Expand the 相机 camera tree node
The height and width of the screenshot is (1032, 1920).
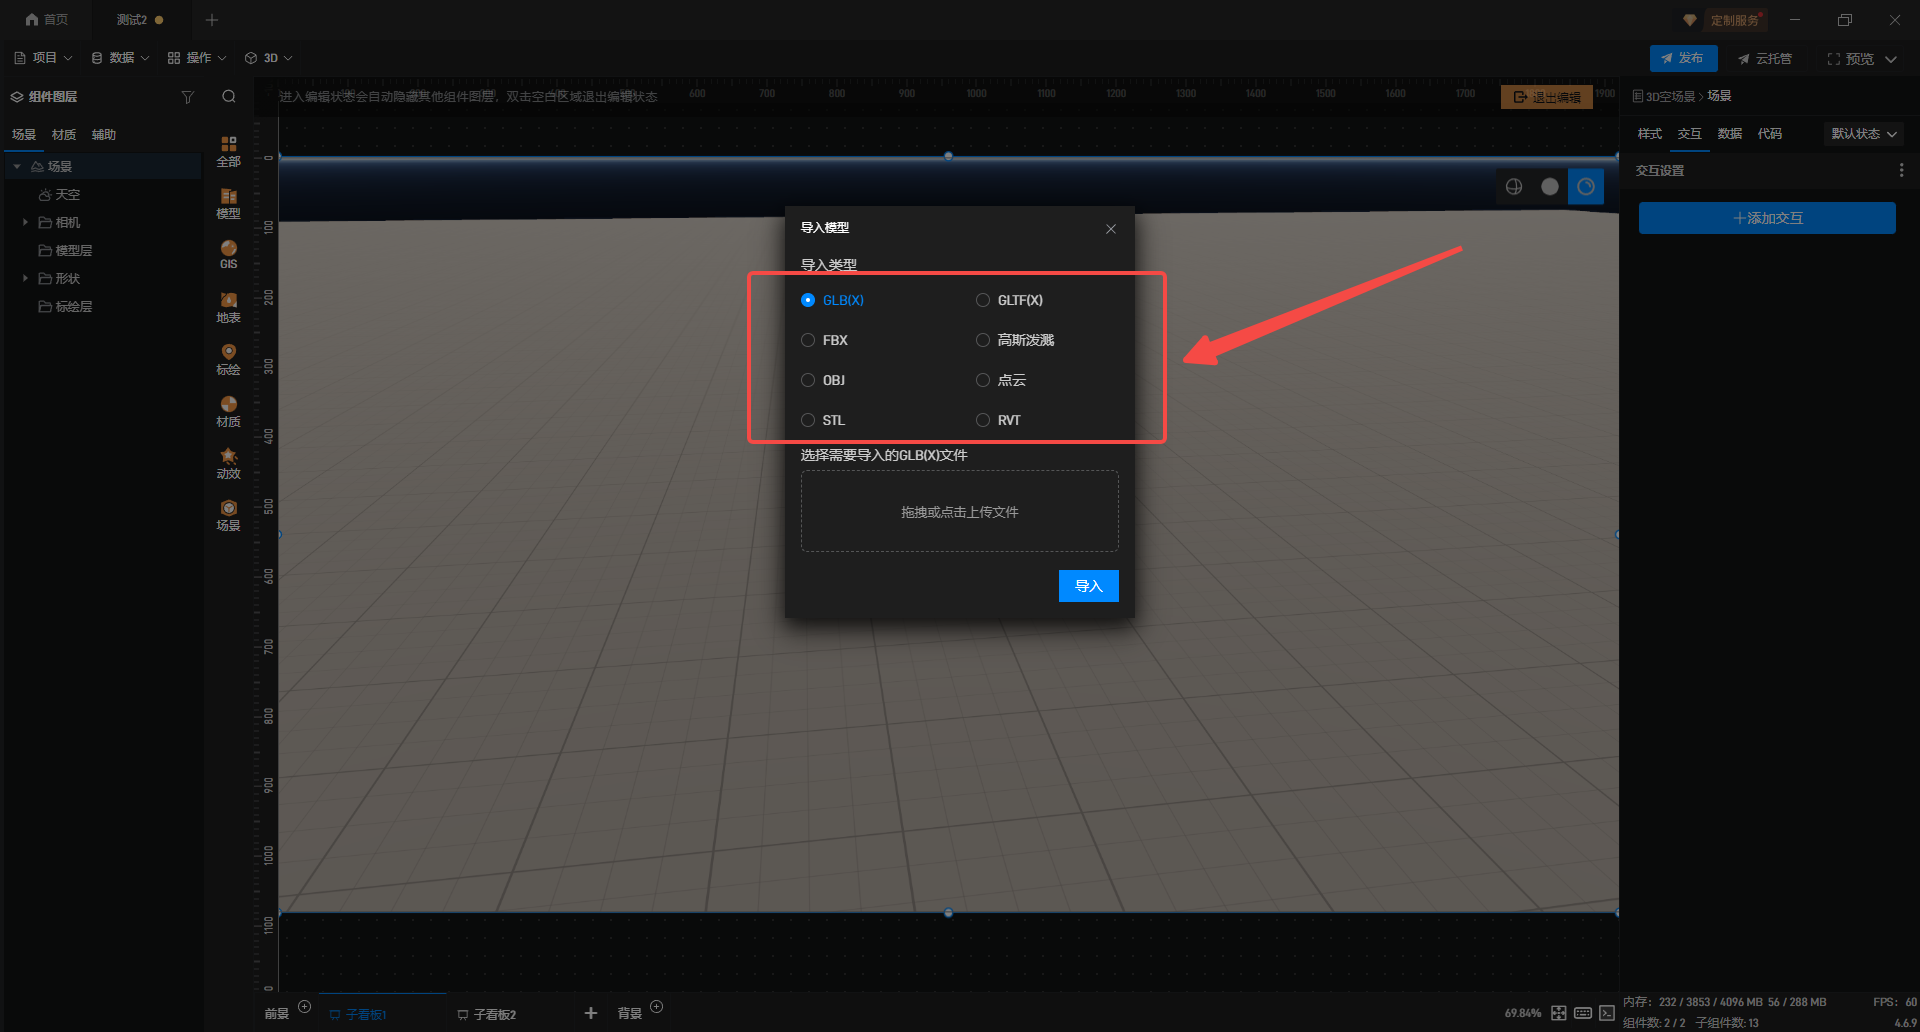tap(25, 222)
